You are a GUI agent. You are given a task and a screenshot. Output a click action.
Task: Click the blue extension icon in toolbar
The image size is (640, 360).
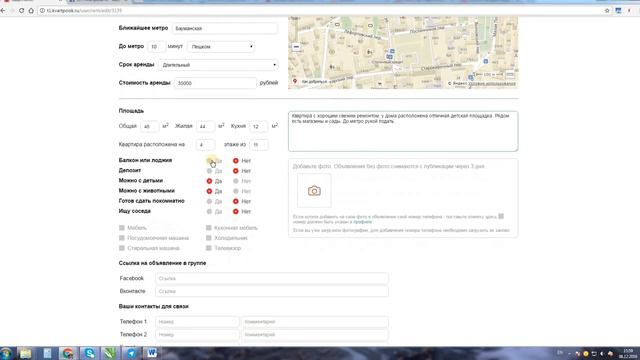pyautogui.click(x=618, y=11)
